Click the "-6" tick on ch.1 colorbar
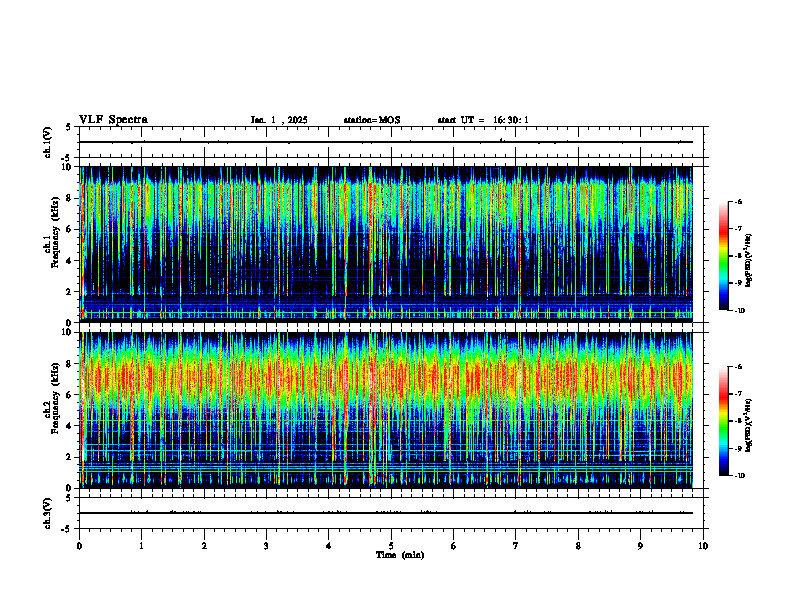The height and width of the screenshot is (612, 792). click(738, 202)
